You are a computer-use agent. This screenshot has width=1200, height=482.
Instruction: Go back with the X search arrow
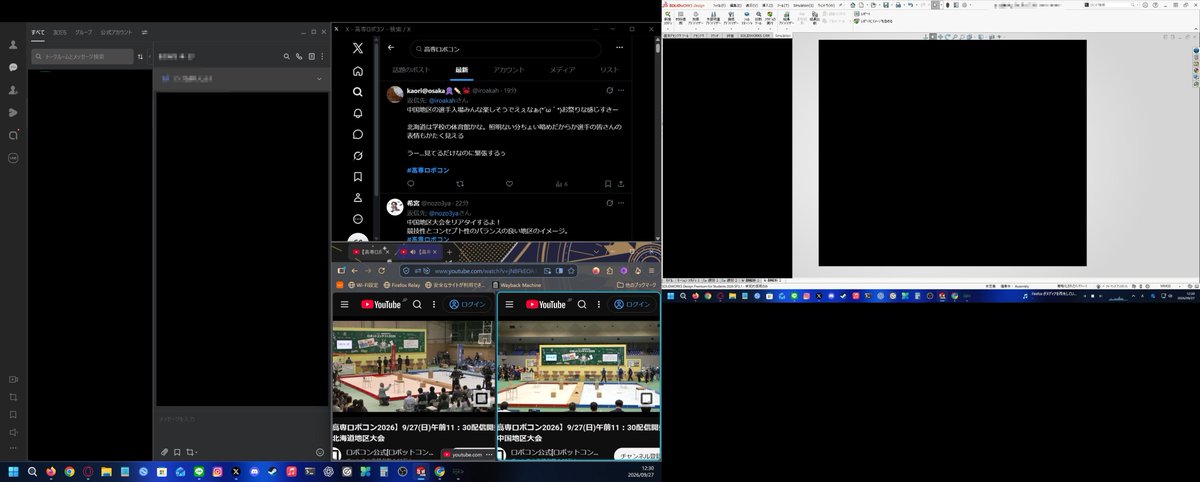coord(390,48)
